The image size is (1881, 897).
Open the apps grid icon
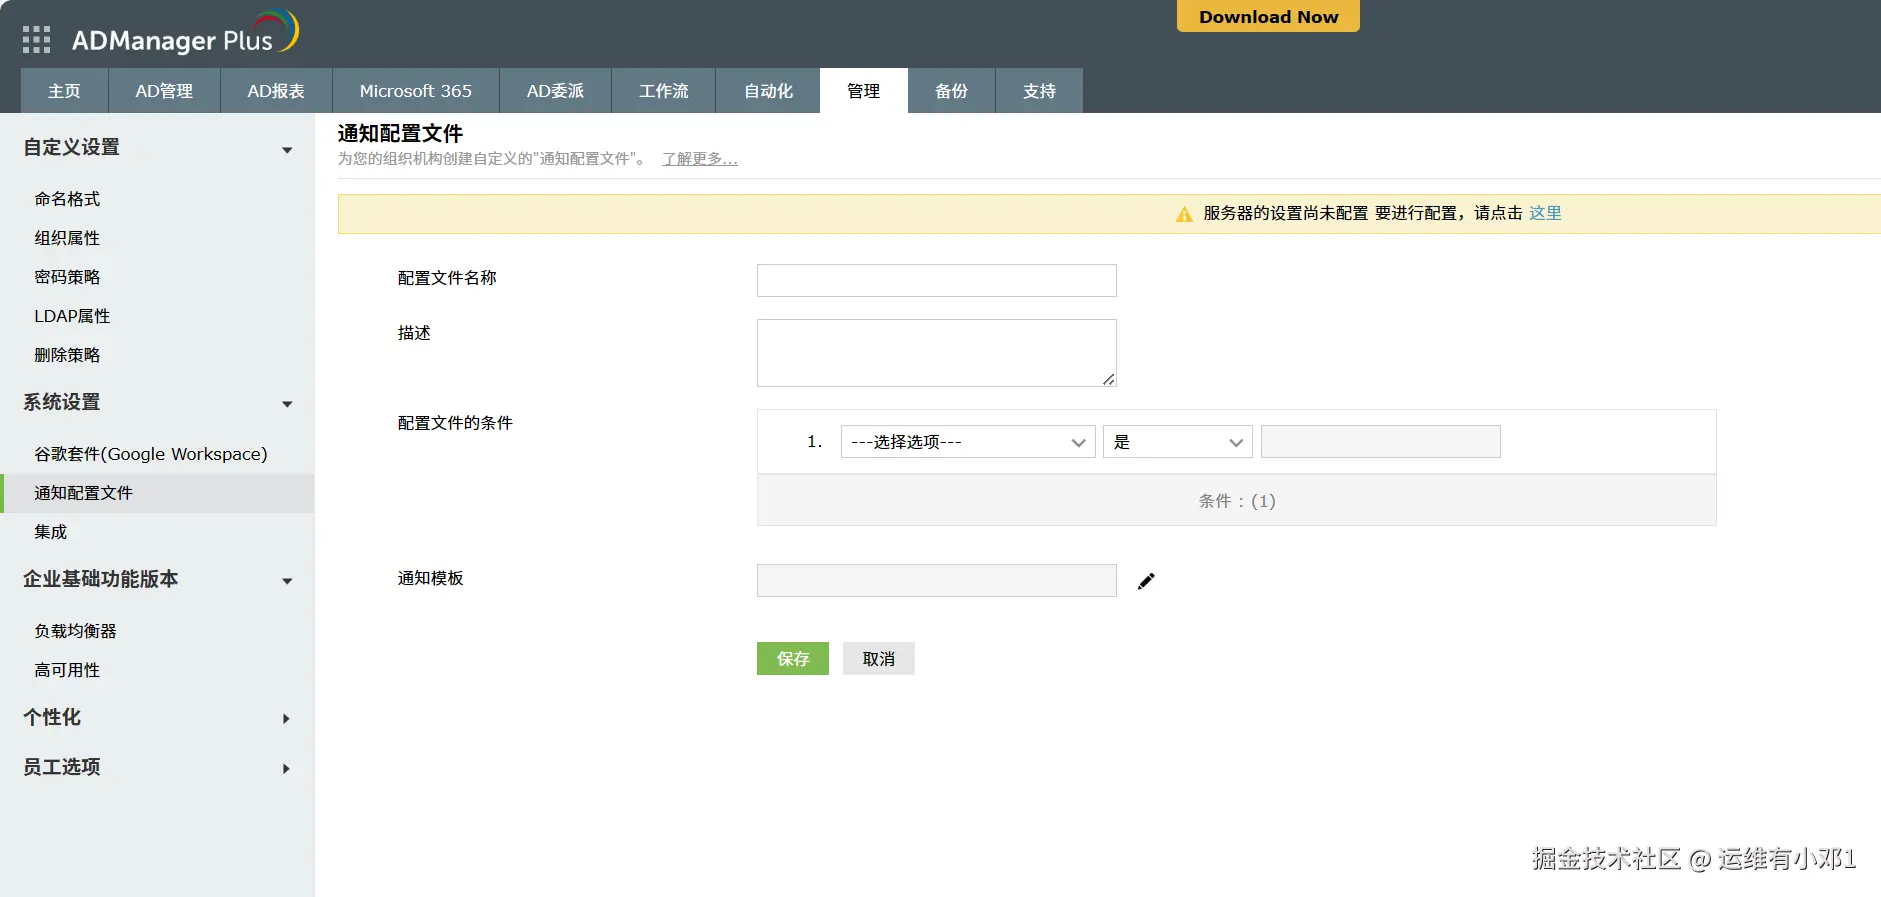[x=36, y=40]
